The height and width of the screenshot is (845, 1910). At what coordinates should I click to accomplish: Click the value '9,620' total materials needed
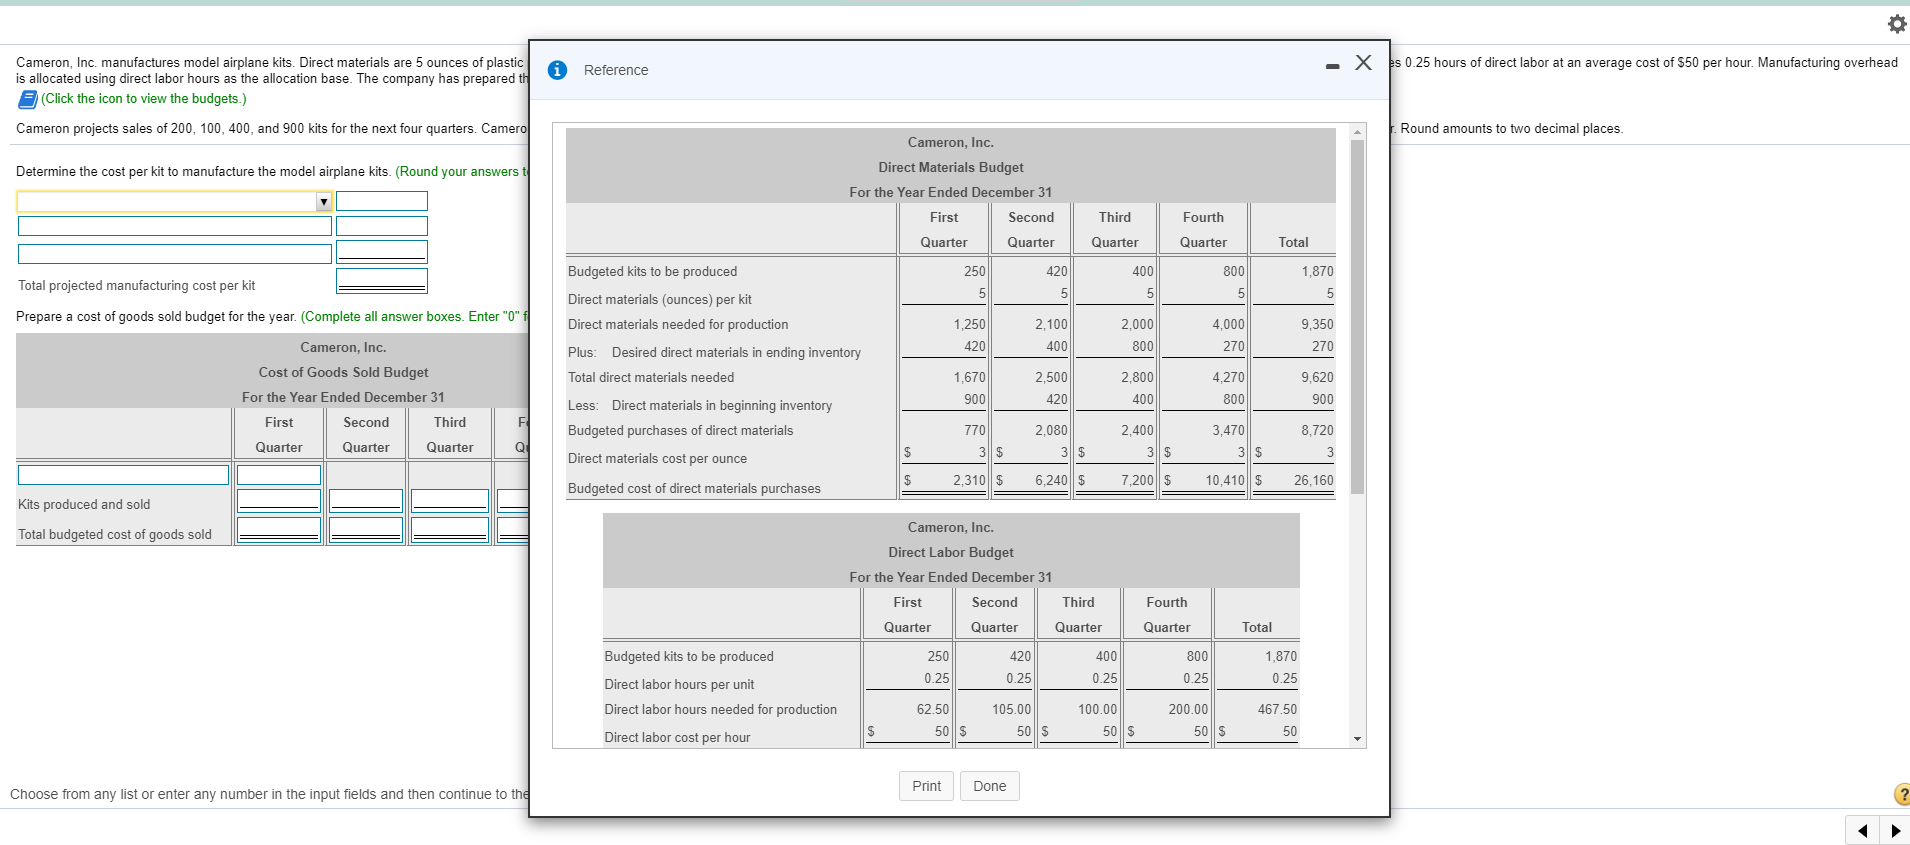coord(1317,377)
